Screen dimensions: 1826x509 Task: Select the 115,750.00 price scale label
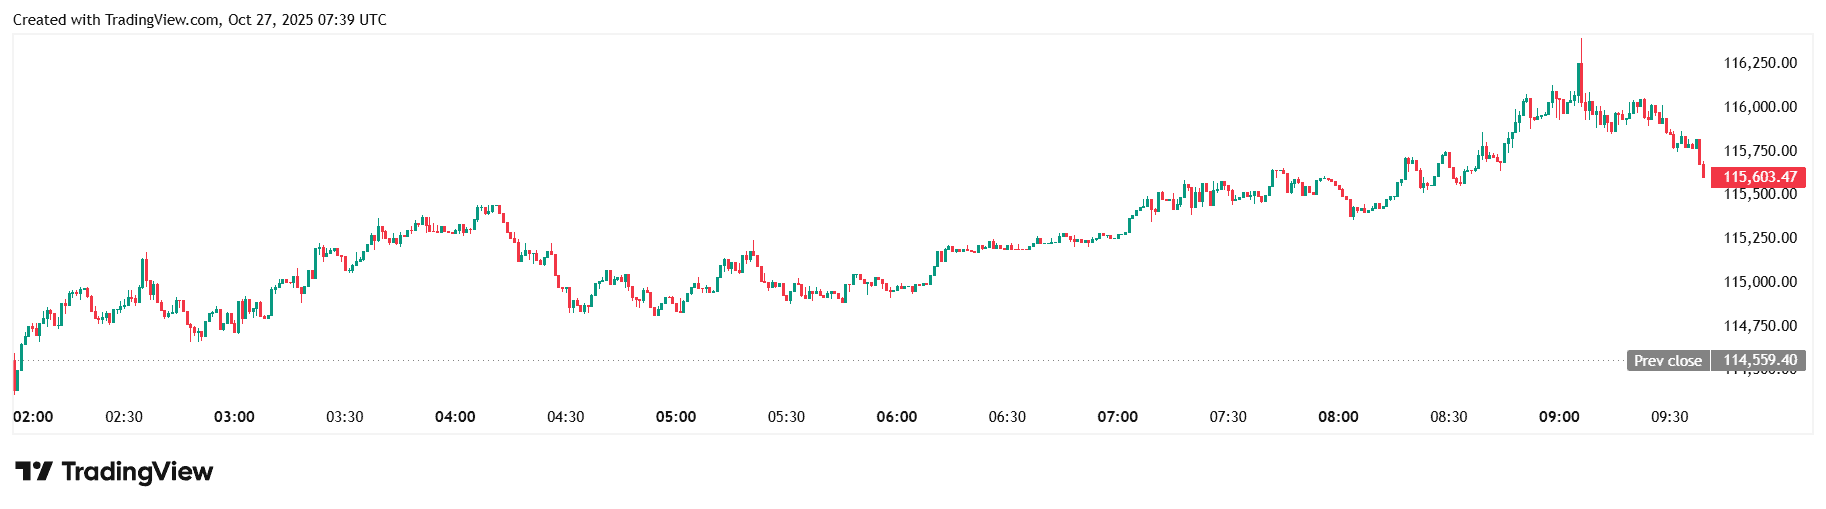pyautogui.click(x=1759, y=151)
